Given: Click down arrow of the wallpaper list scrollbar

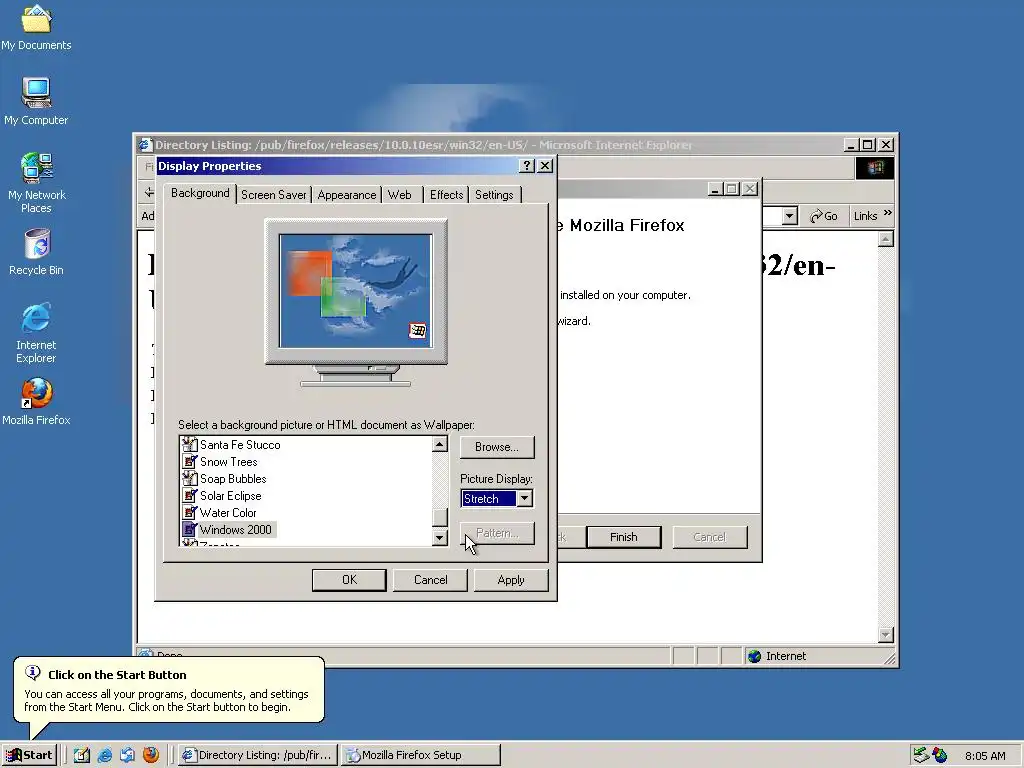Looking at the screenshot, I should tap(440, 537).
